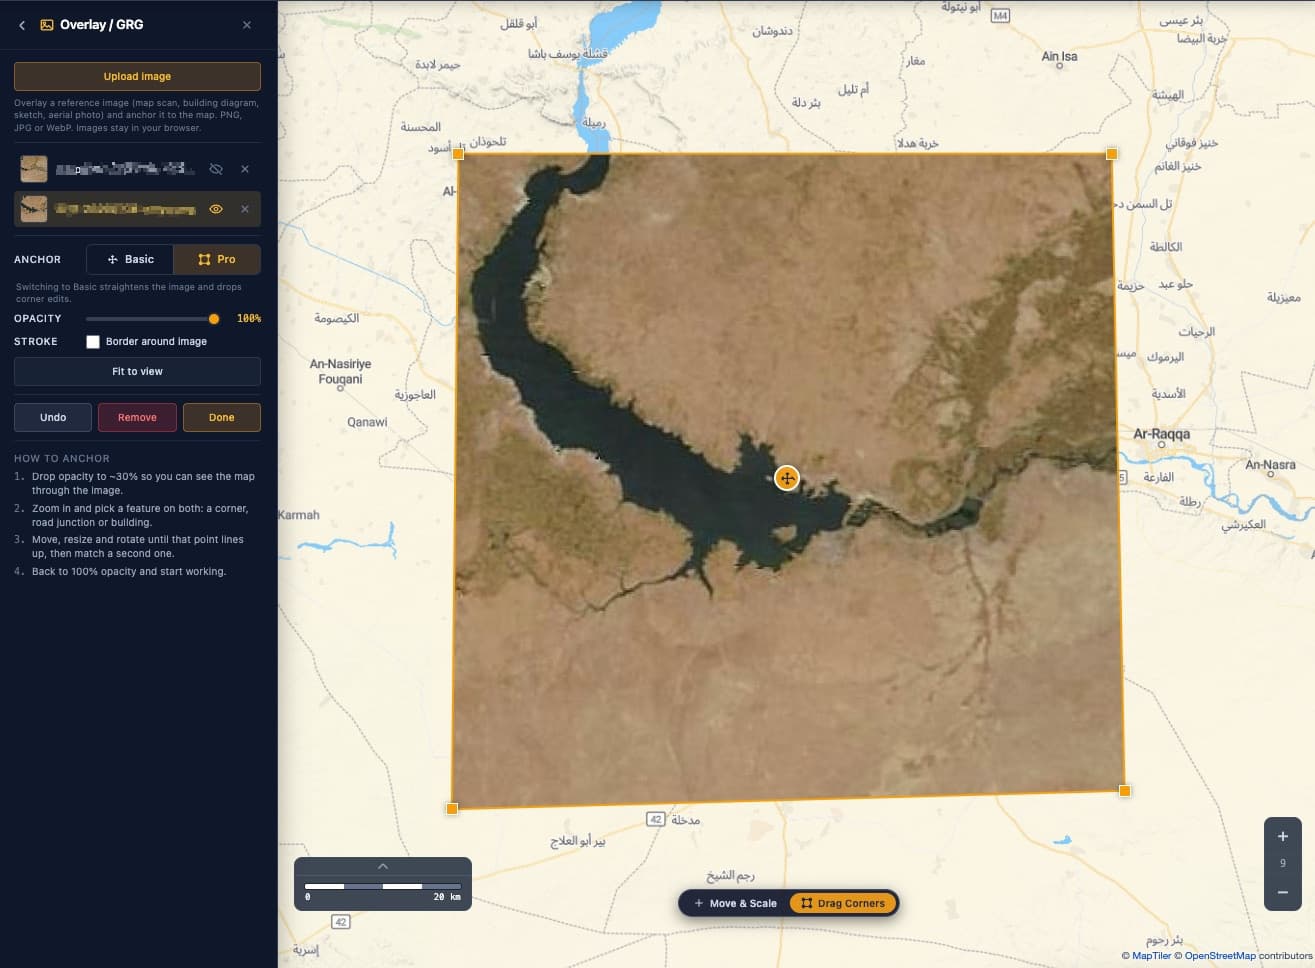Enable Border around image checkbox
Image resolution: width=1315 pixels, height=968 pixels.
tap(93, 342)
